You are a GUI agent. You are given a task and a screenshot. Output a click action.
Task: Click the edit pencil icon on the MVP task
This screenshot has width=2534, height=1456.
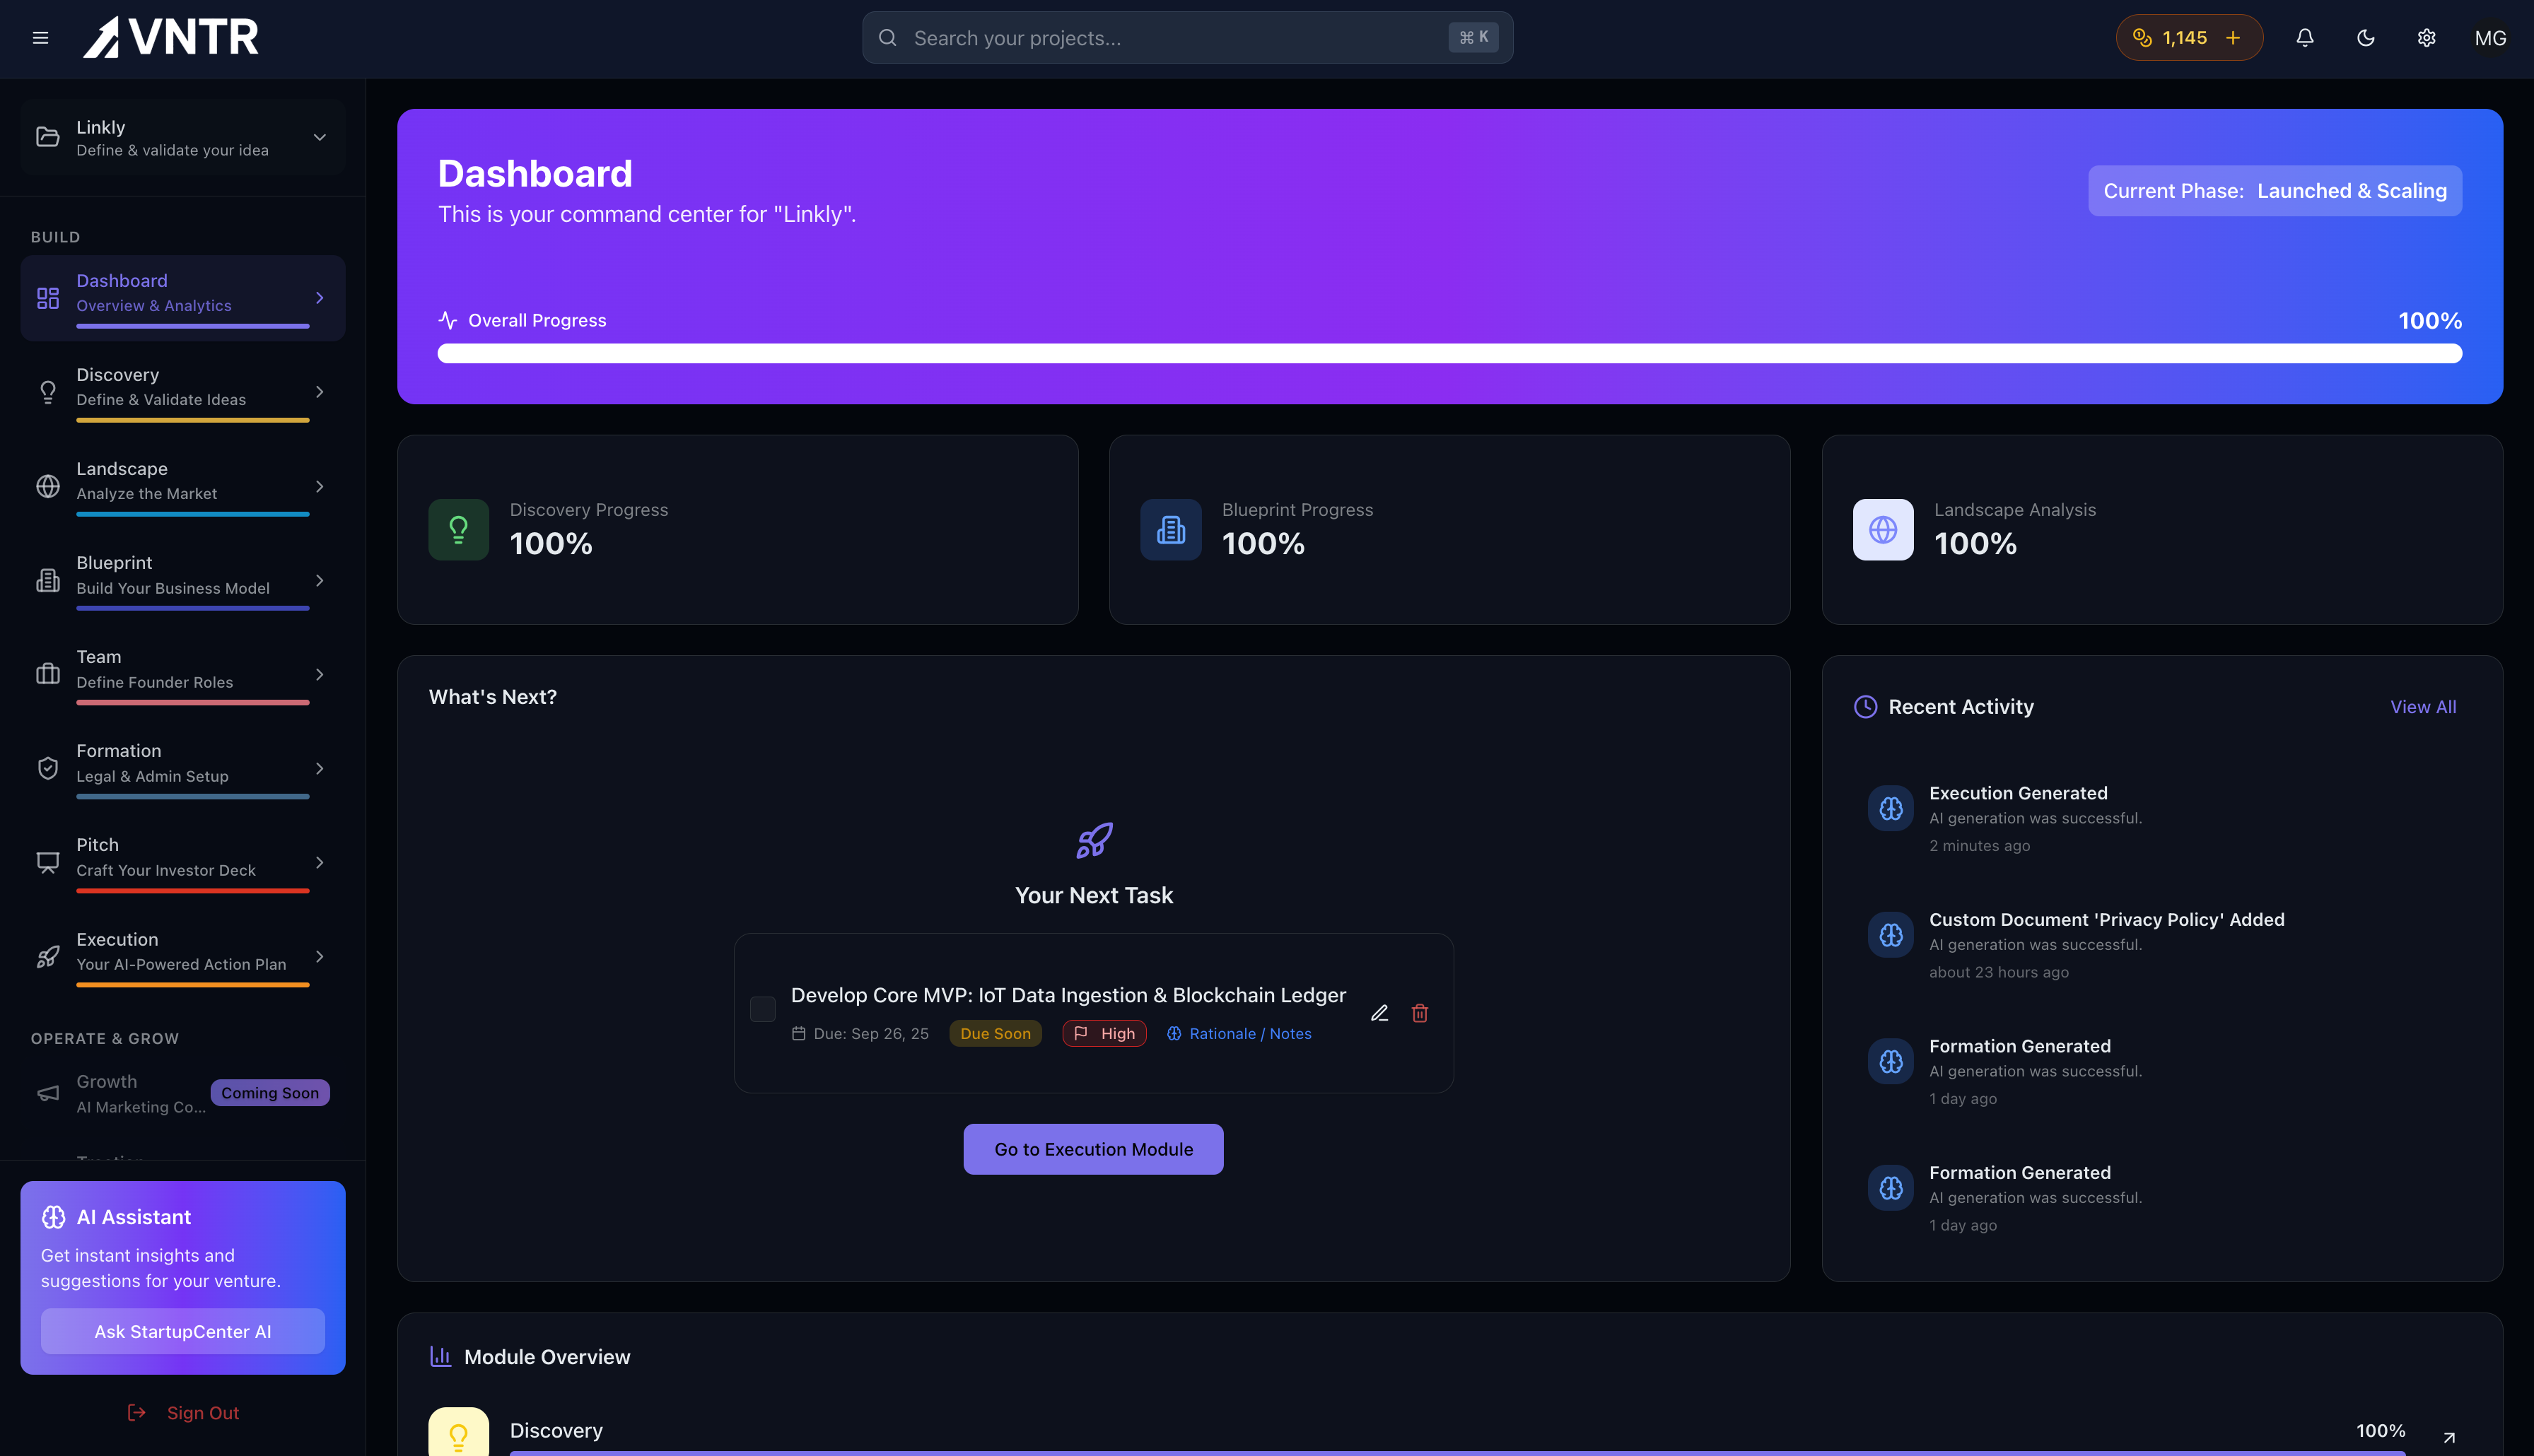[x=1380, y=1013]
